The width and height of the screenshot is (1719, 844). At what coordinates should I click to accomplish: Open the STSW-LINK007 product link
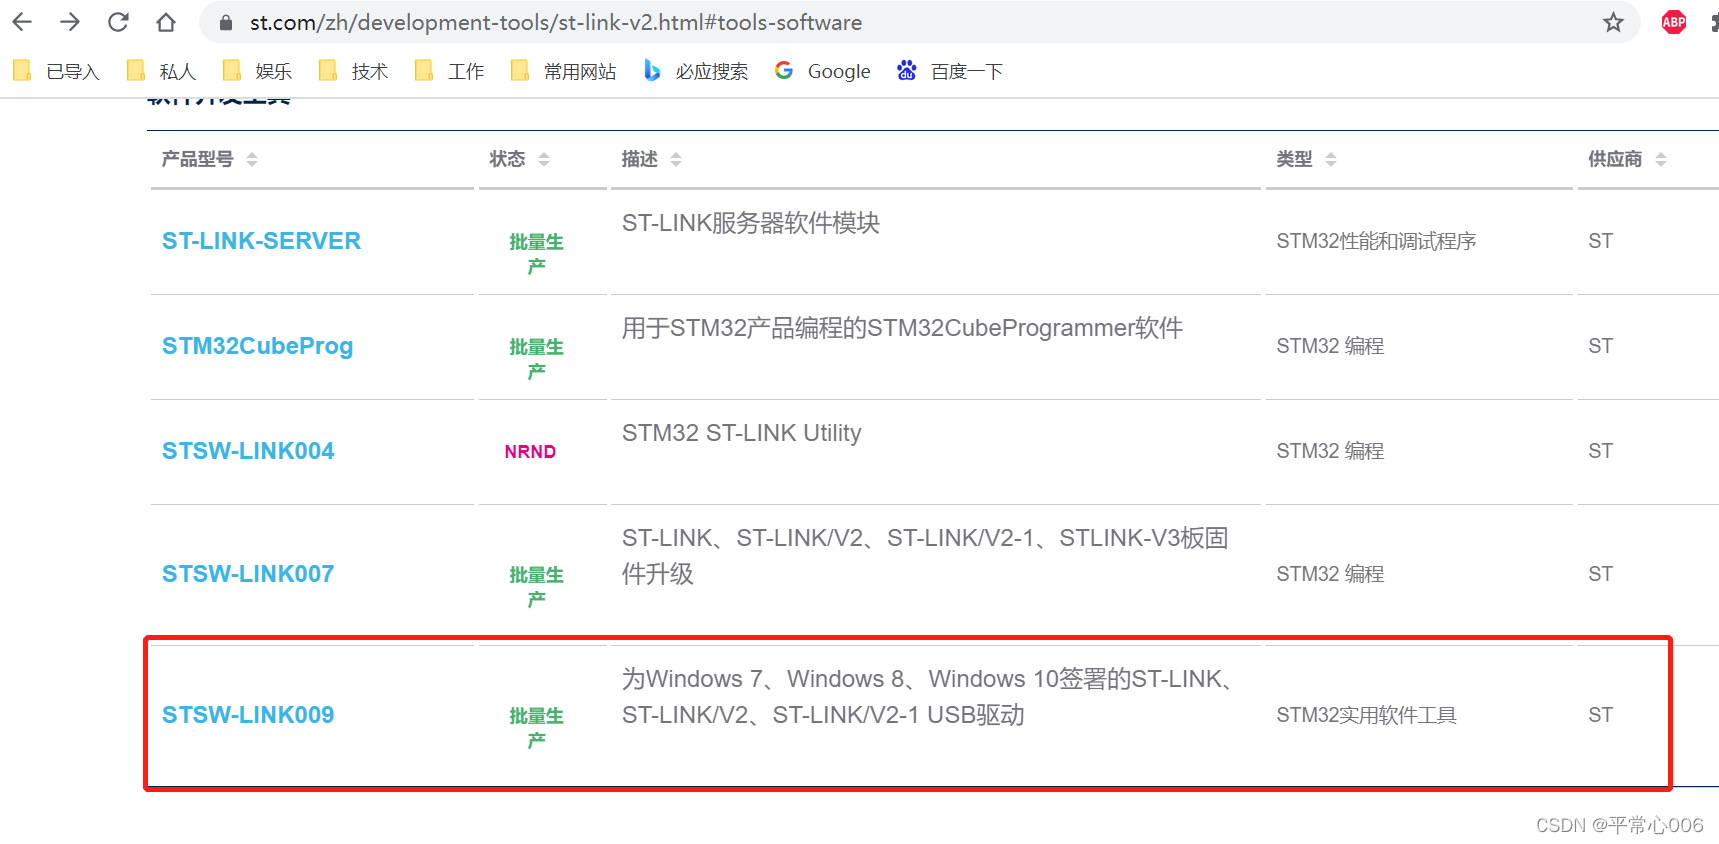248,574
